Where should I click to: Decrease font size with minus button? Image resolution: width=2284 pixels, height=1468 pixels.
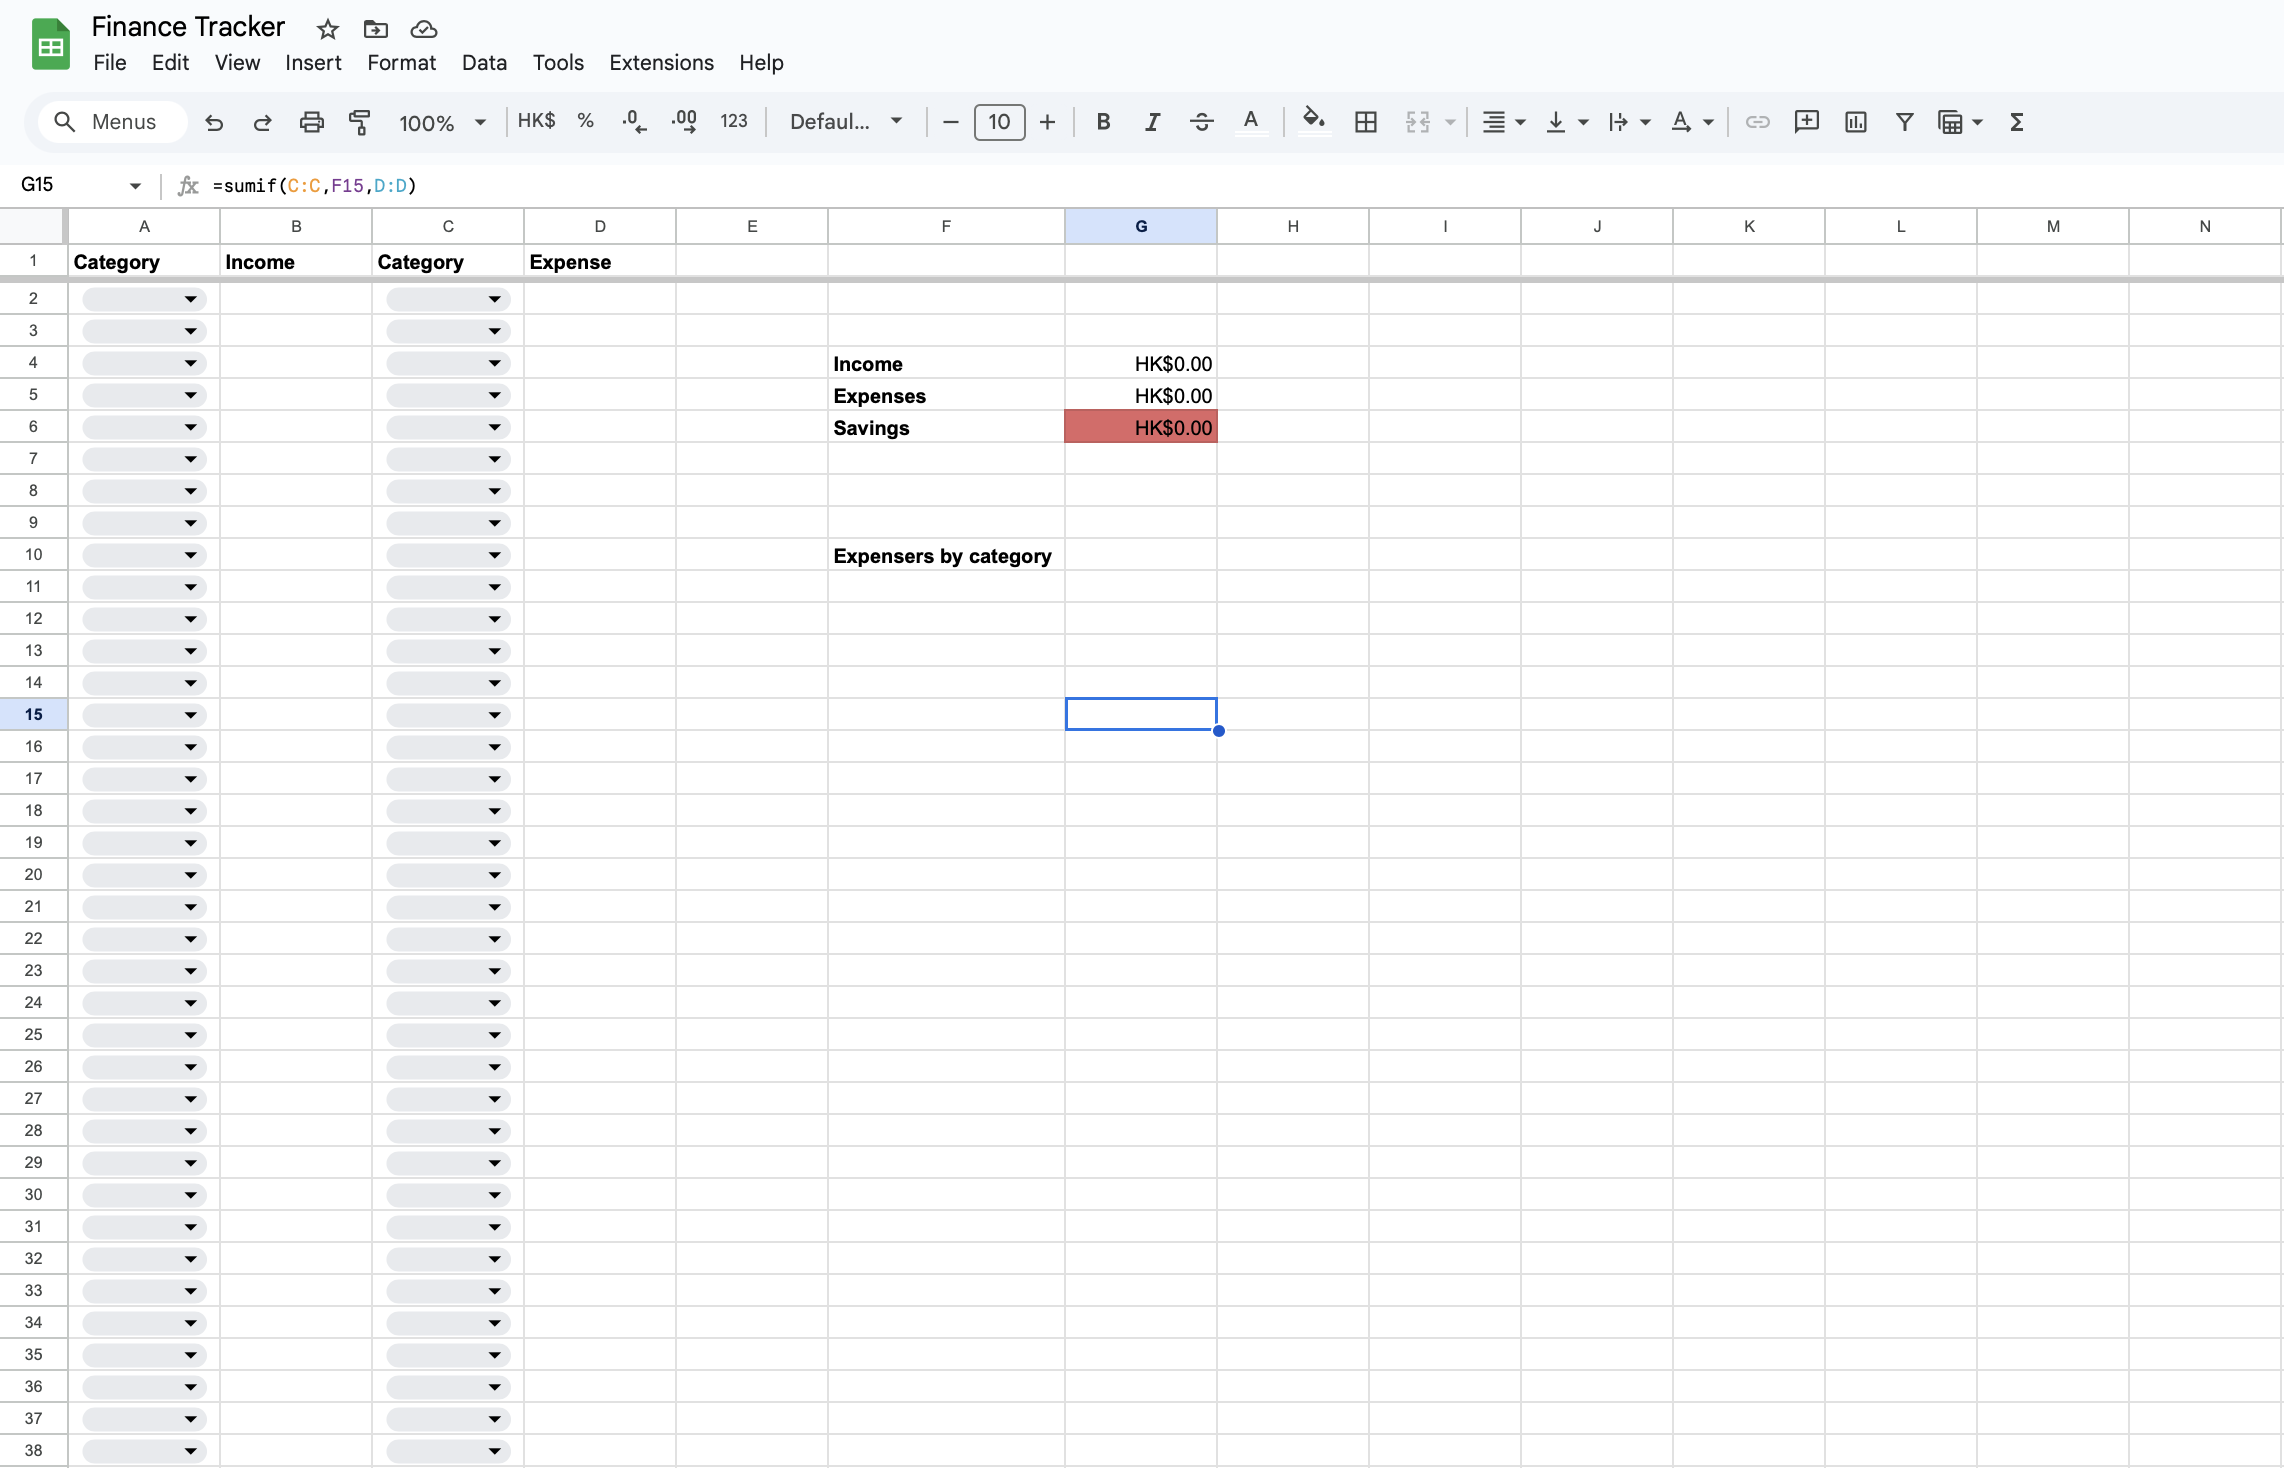point(951,122)
